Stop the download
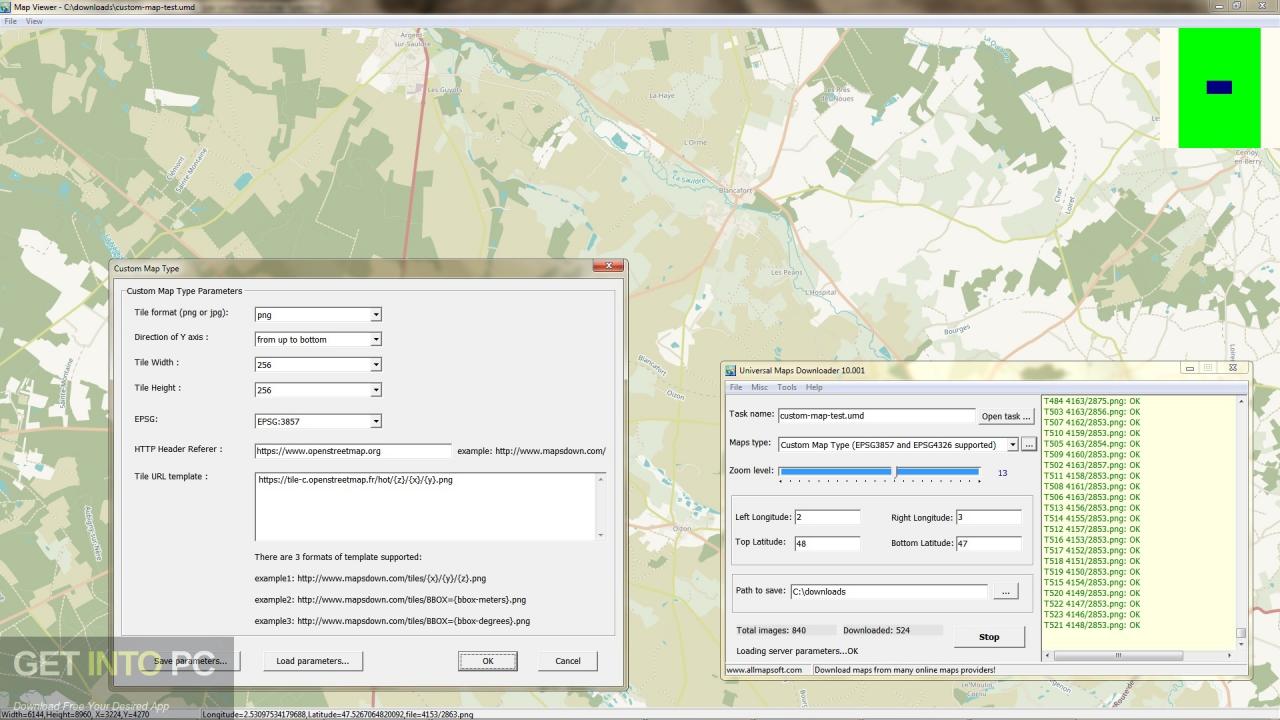This screenshot has width=1280, height=720. pyautogui.click(x=989, y=637)
